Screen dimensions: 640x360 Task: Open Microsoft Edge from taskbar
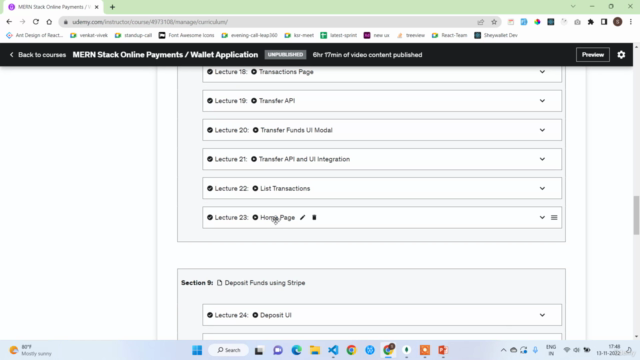click(x=296, y=350)
